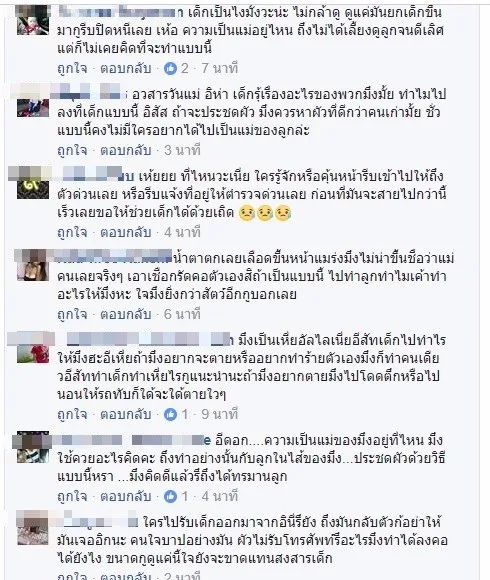Screen dimensions: 490x580
Task: Open the first commenter's profile picture
Action: [x=33, y=20]
